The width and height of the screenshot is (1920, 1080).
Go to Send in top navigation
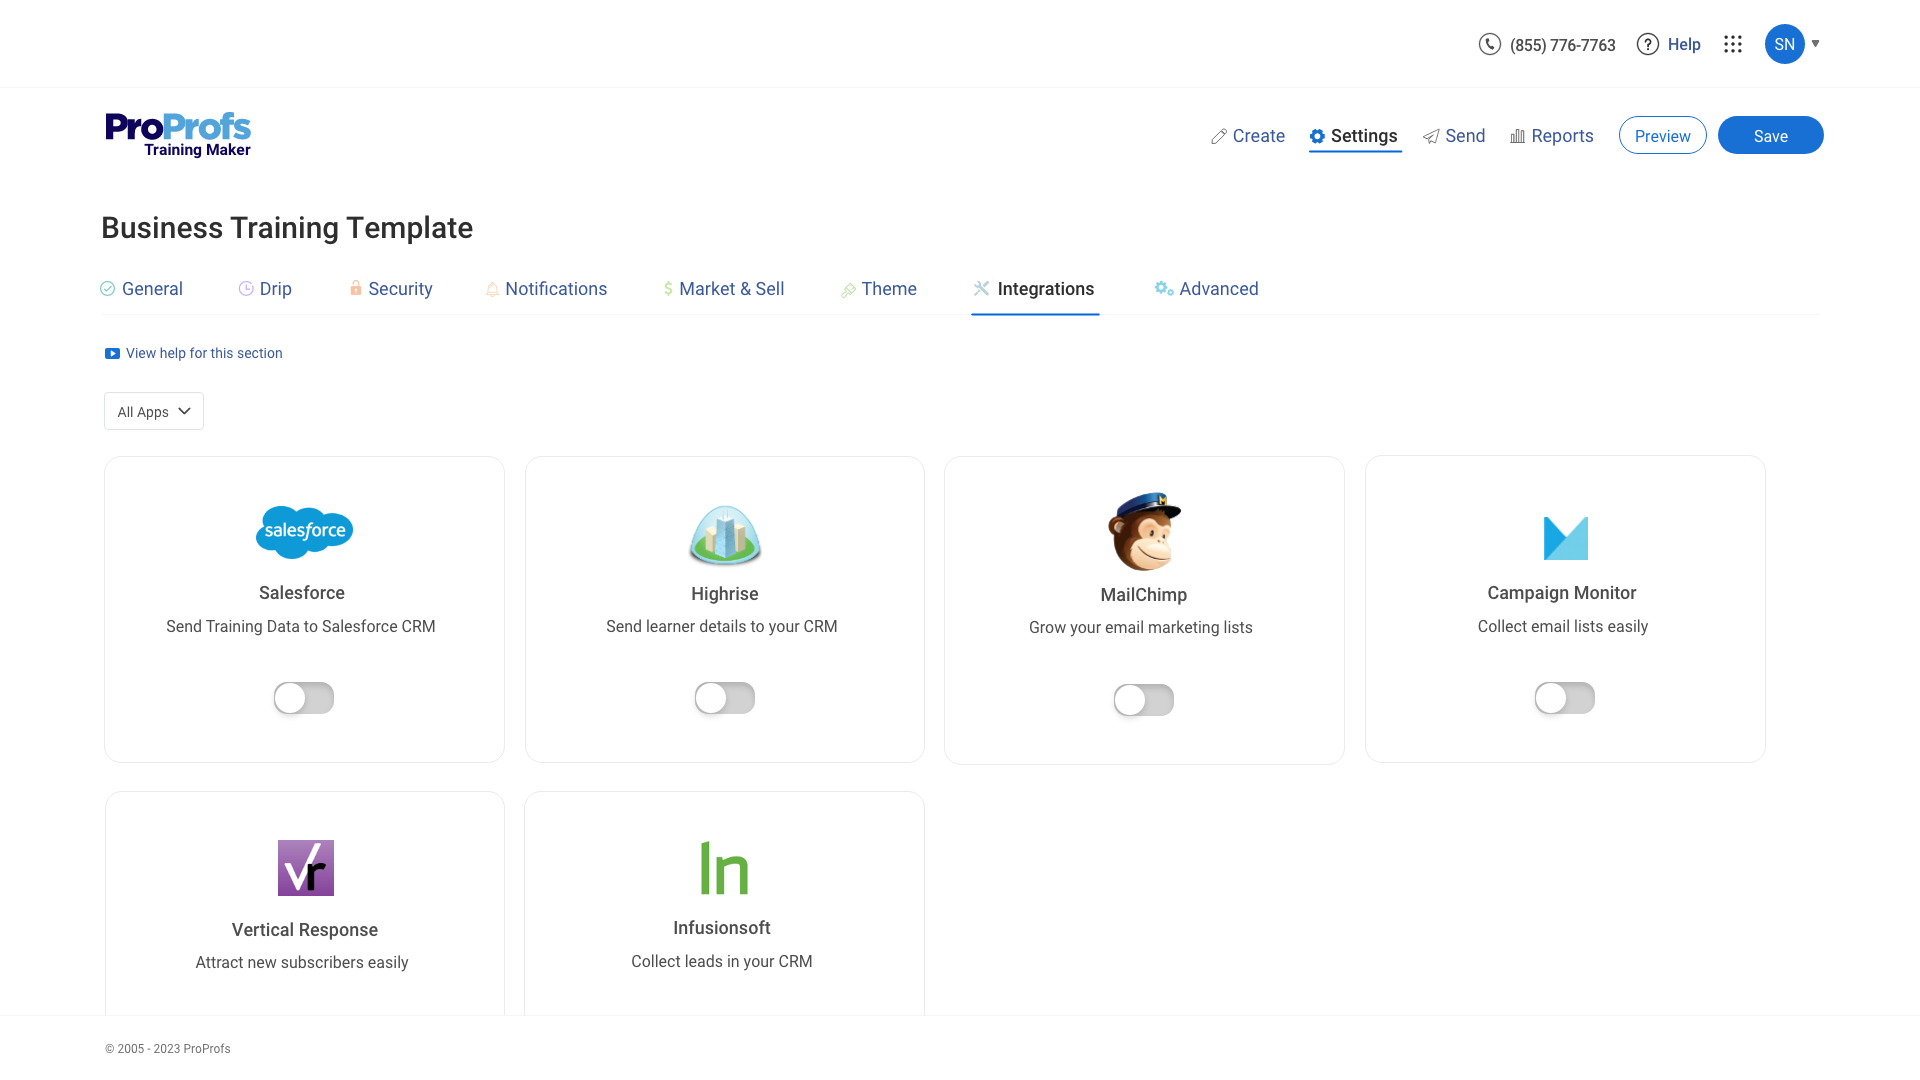click(x=1454, y=136)
